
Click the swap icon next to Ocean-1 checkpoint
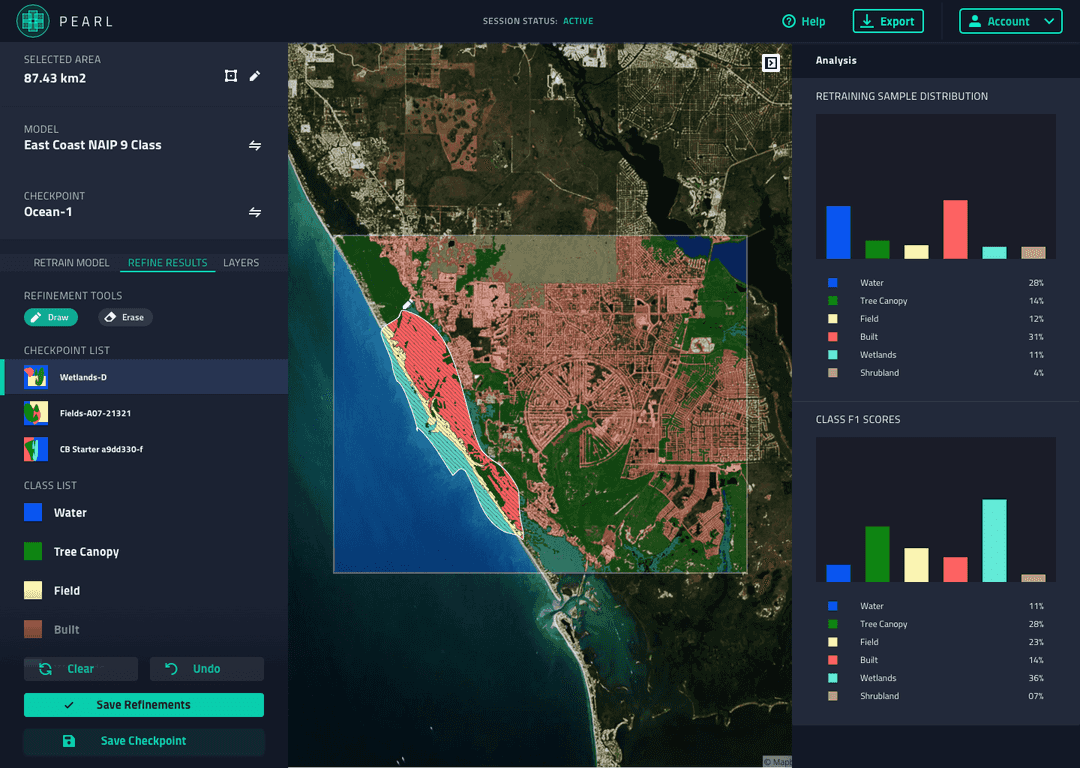click(255, 212)
